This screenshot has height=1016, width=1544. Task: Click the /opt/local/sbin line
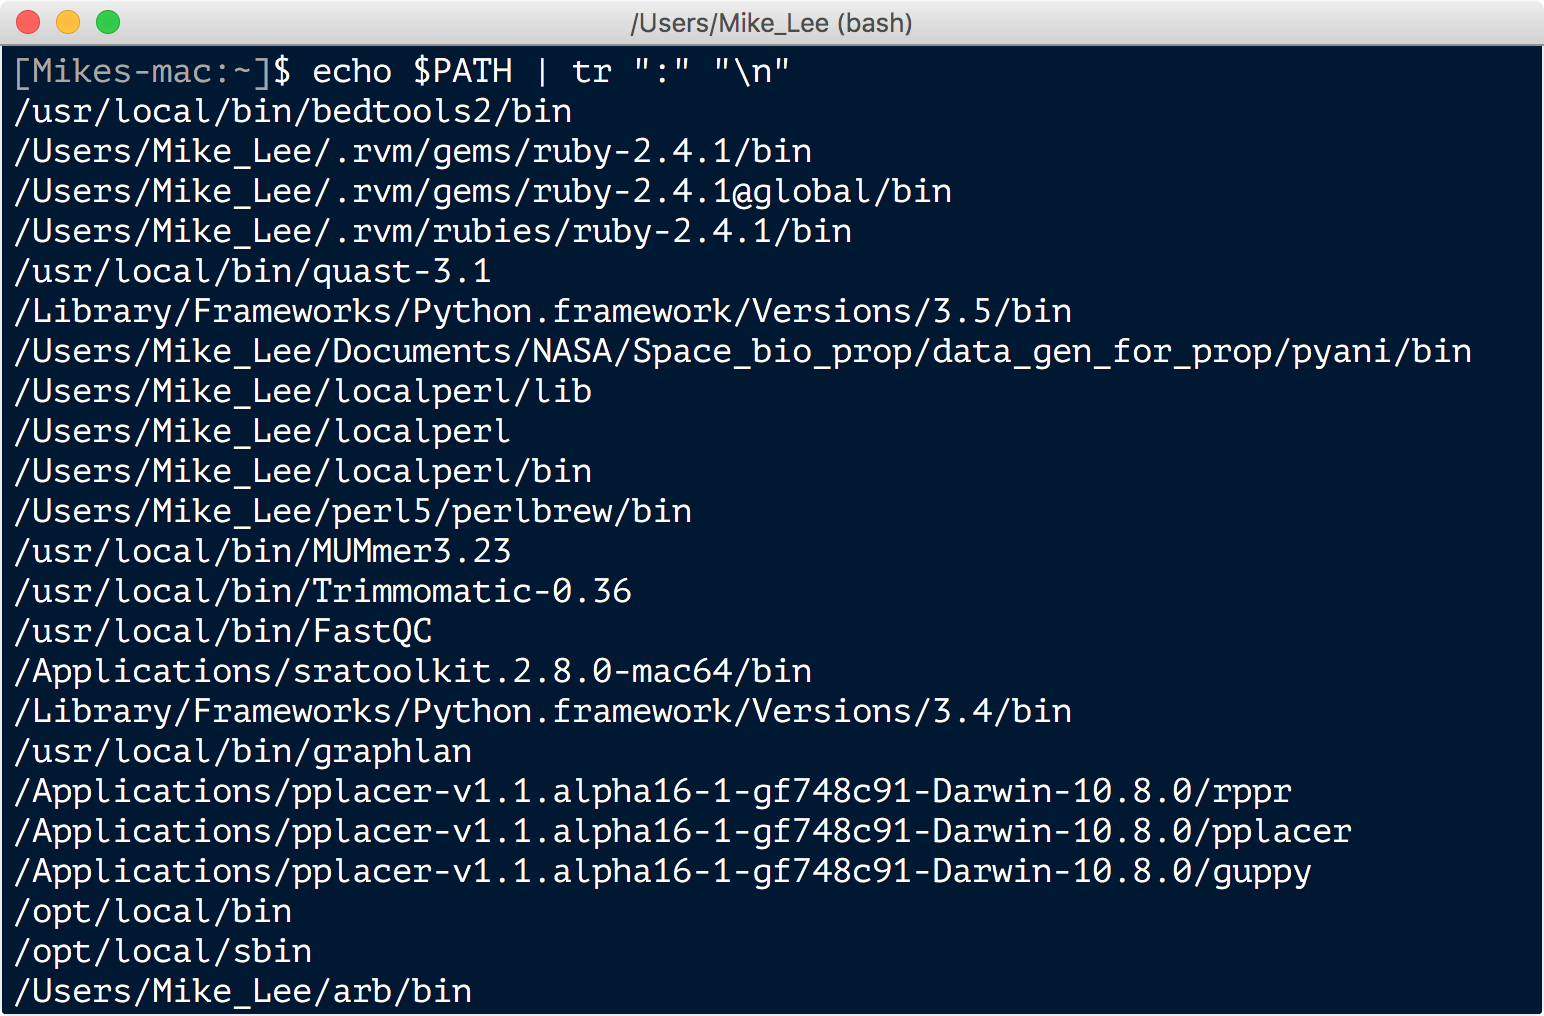point(163,952)
